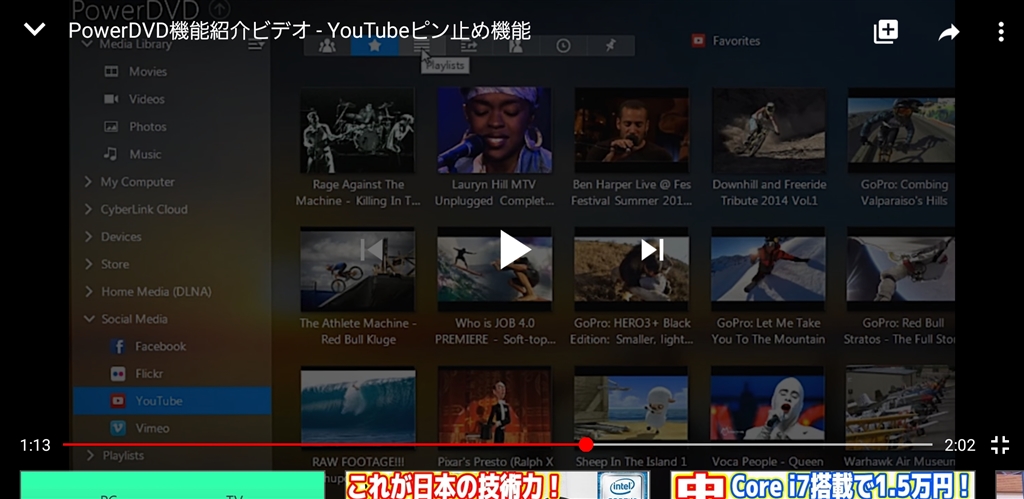This screenshot has width=1024, height=499.
Task: Open the three-dot more options menu
Action: pos(1000,31)
